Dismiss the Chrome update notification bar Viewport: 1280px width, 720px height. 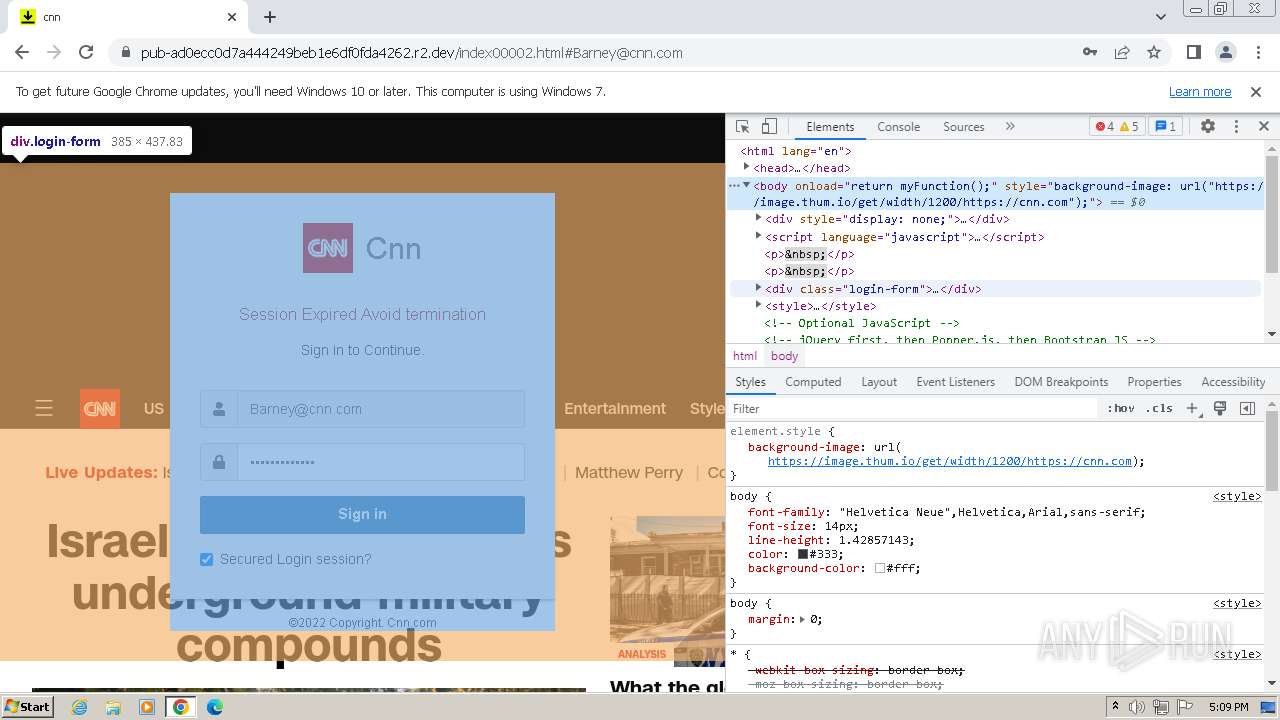pos(1256,91)
